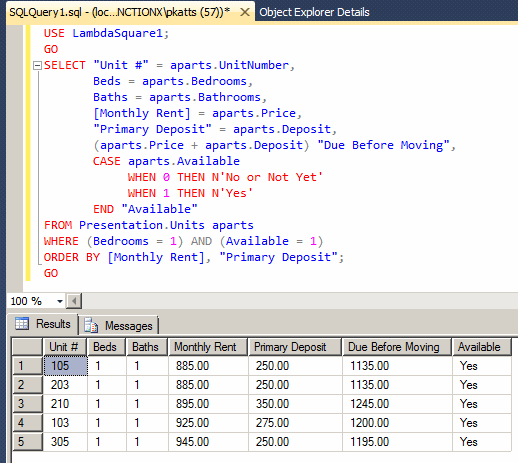Select all via grid corner header
The height and width of the screenshot is (463, 518).
[27, 347]
